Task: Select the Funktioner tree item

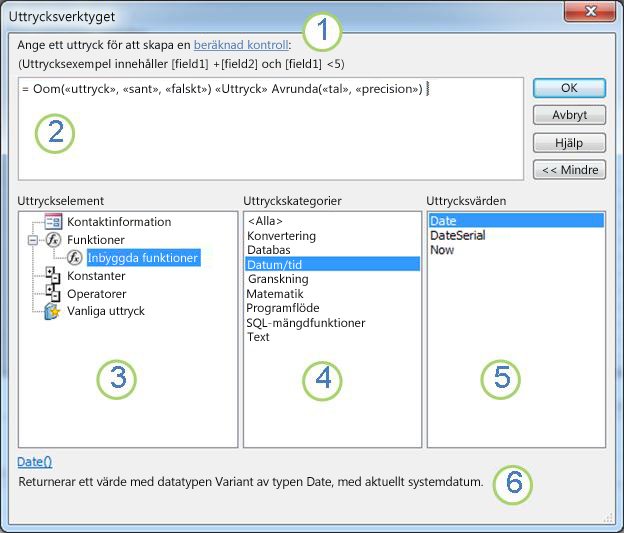Action: pyautogui.click(x=96, y=240)
